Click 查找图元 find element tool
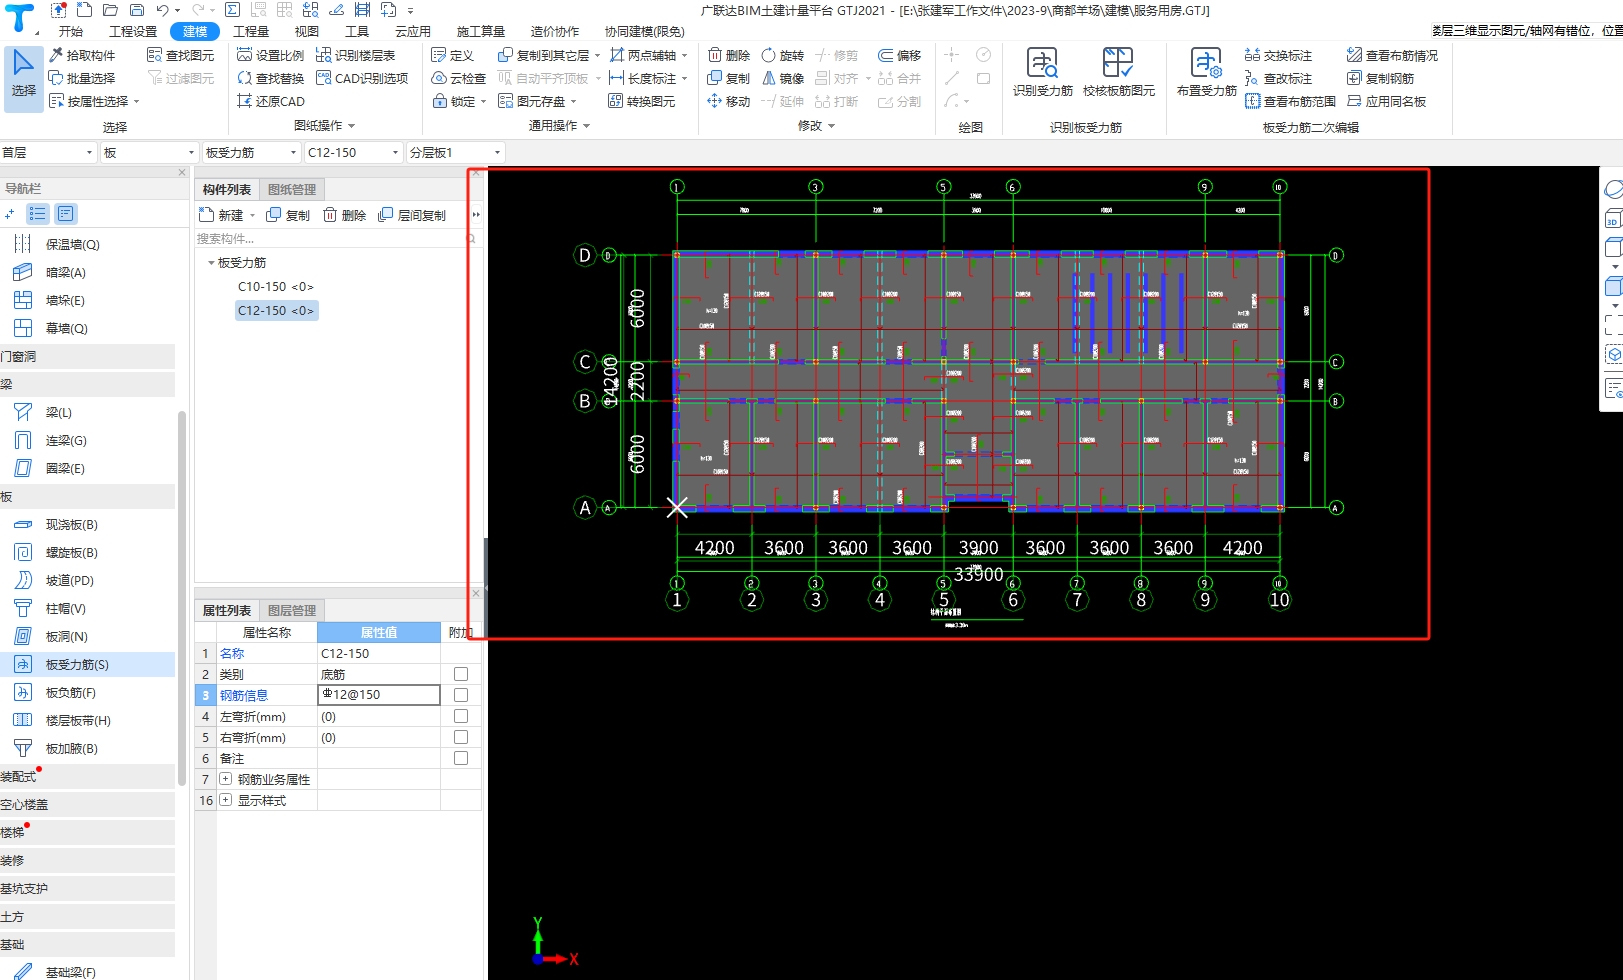 [x=181, y=55]
